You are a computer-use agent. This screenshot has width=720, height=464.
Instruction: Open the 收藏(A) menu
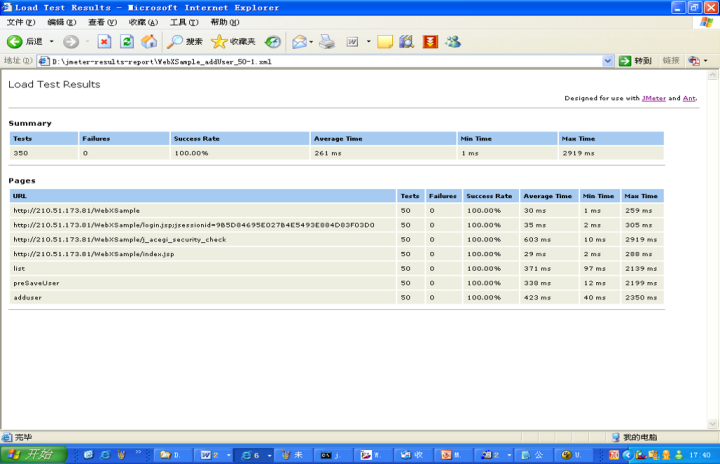(143, 22)
